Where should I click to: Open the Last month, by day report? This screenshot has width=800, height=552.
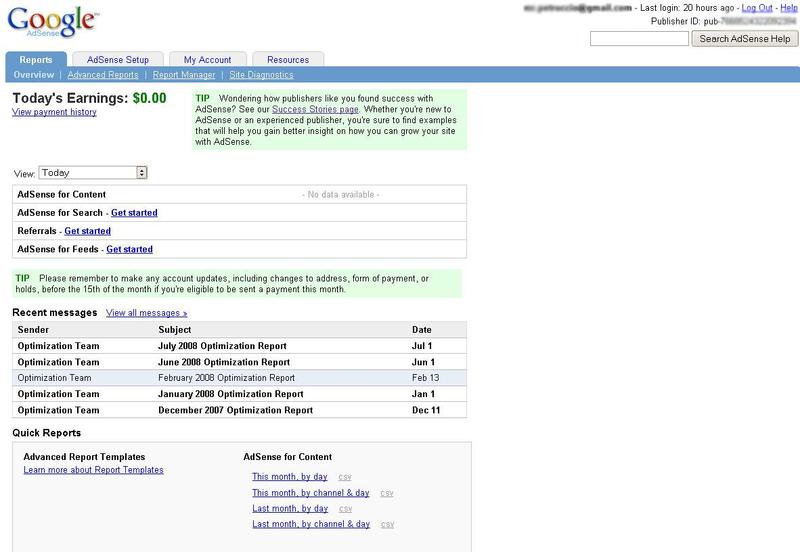click(x=290, y=509)
